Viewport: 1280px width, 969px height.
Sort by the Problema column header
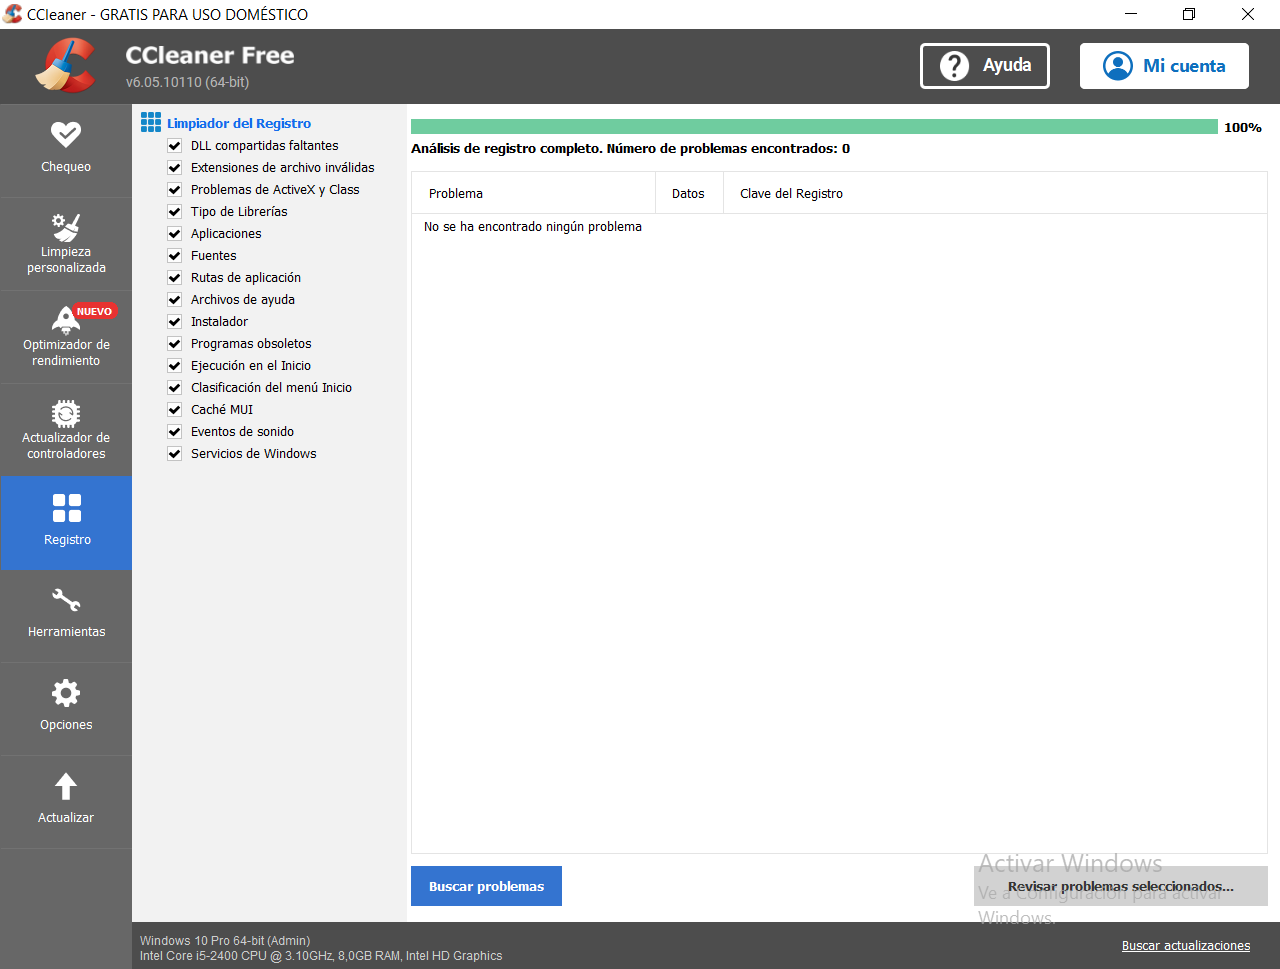tap(533, 194)
